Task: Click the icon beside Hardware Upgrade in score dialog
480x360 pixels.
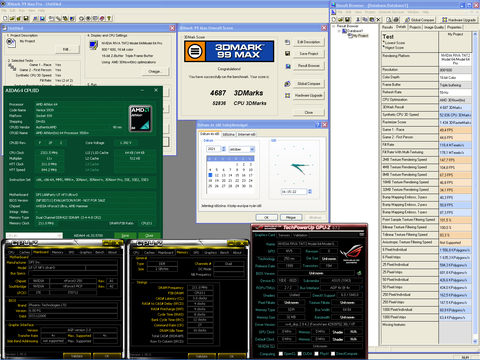Action: 287,95
